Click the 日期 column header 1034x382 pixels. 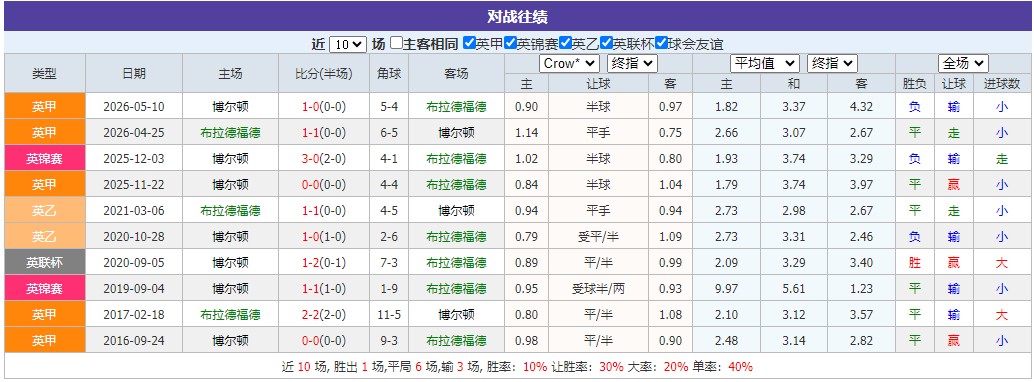pyautogui.click(x=134, y=73)
